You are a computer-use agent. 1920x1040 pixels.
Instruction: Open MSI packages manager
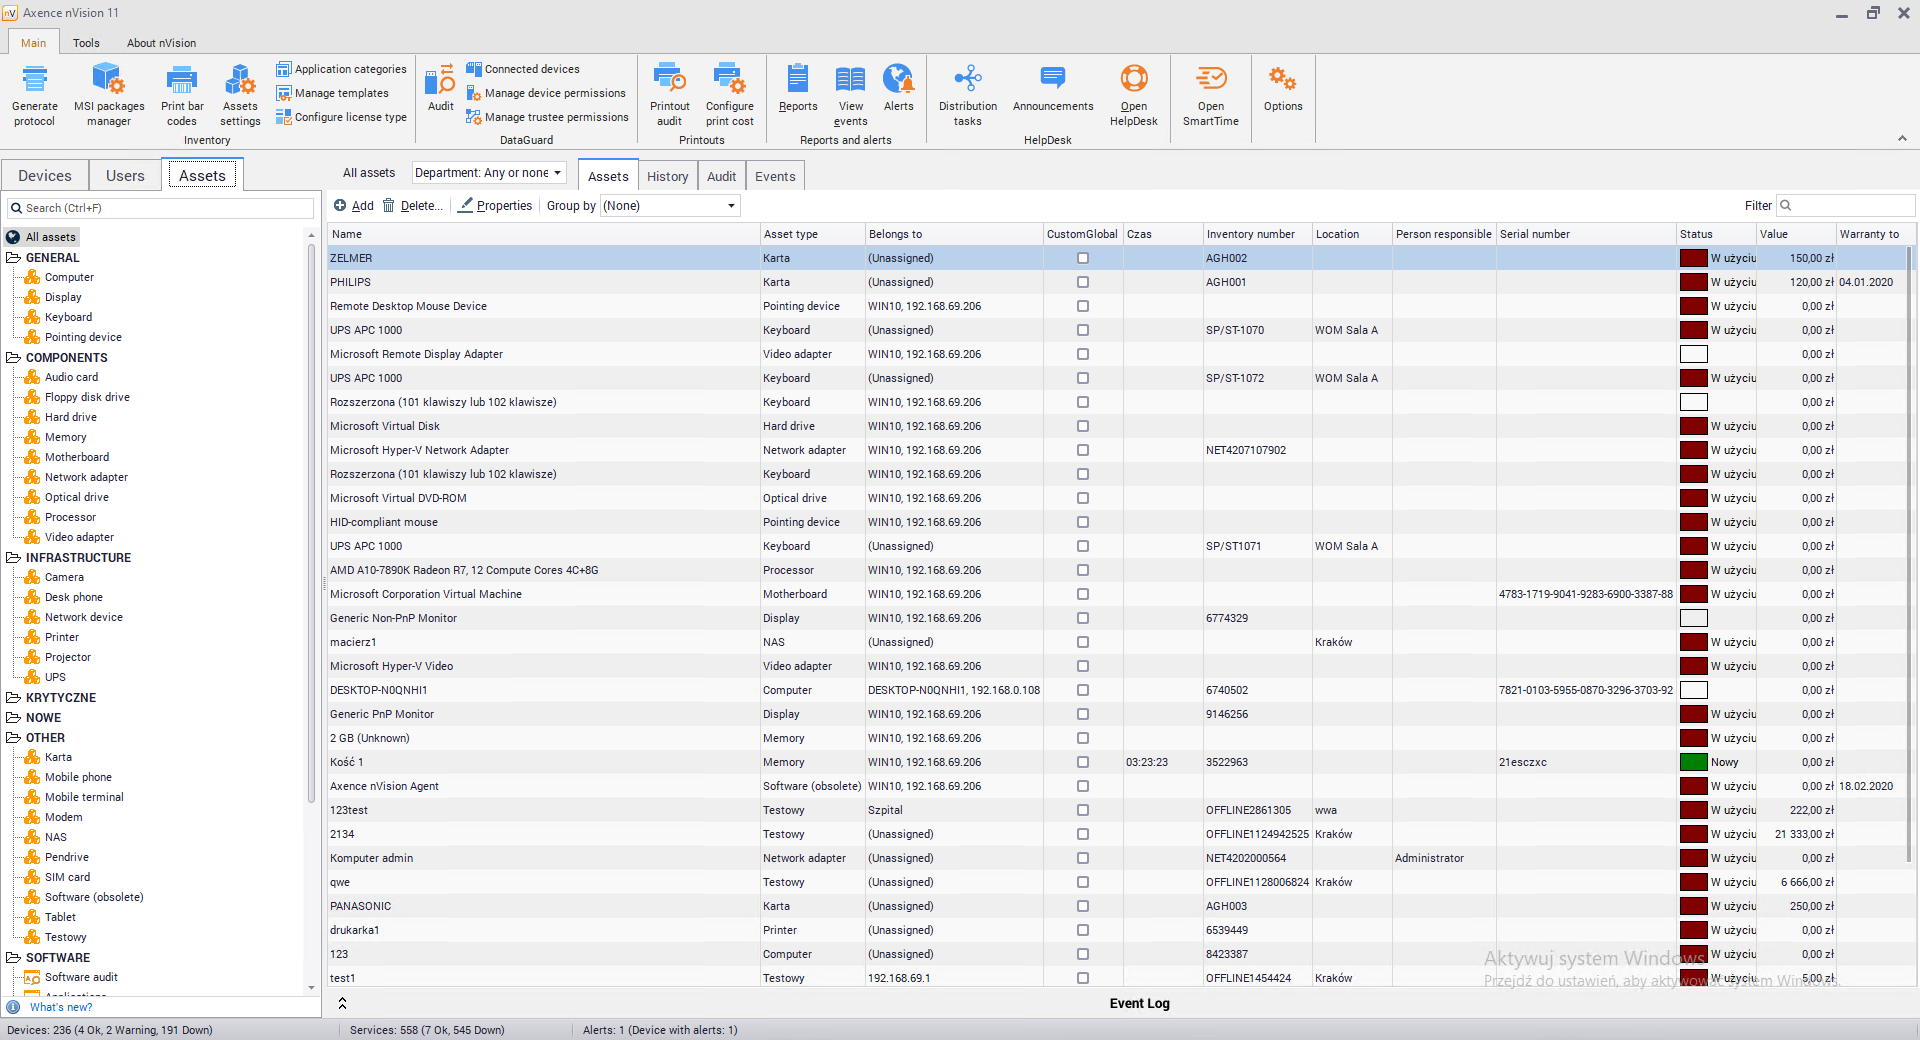click(109, 80)
